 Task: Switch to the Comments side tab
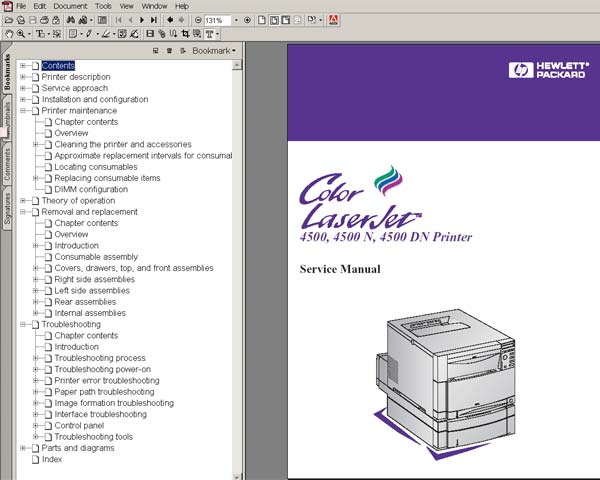click(x=7, y=165)
